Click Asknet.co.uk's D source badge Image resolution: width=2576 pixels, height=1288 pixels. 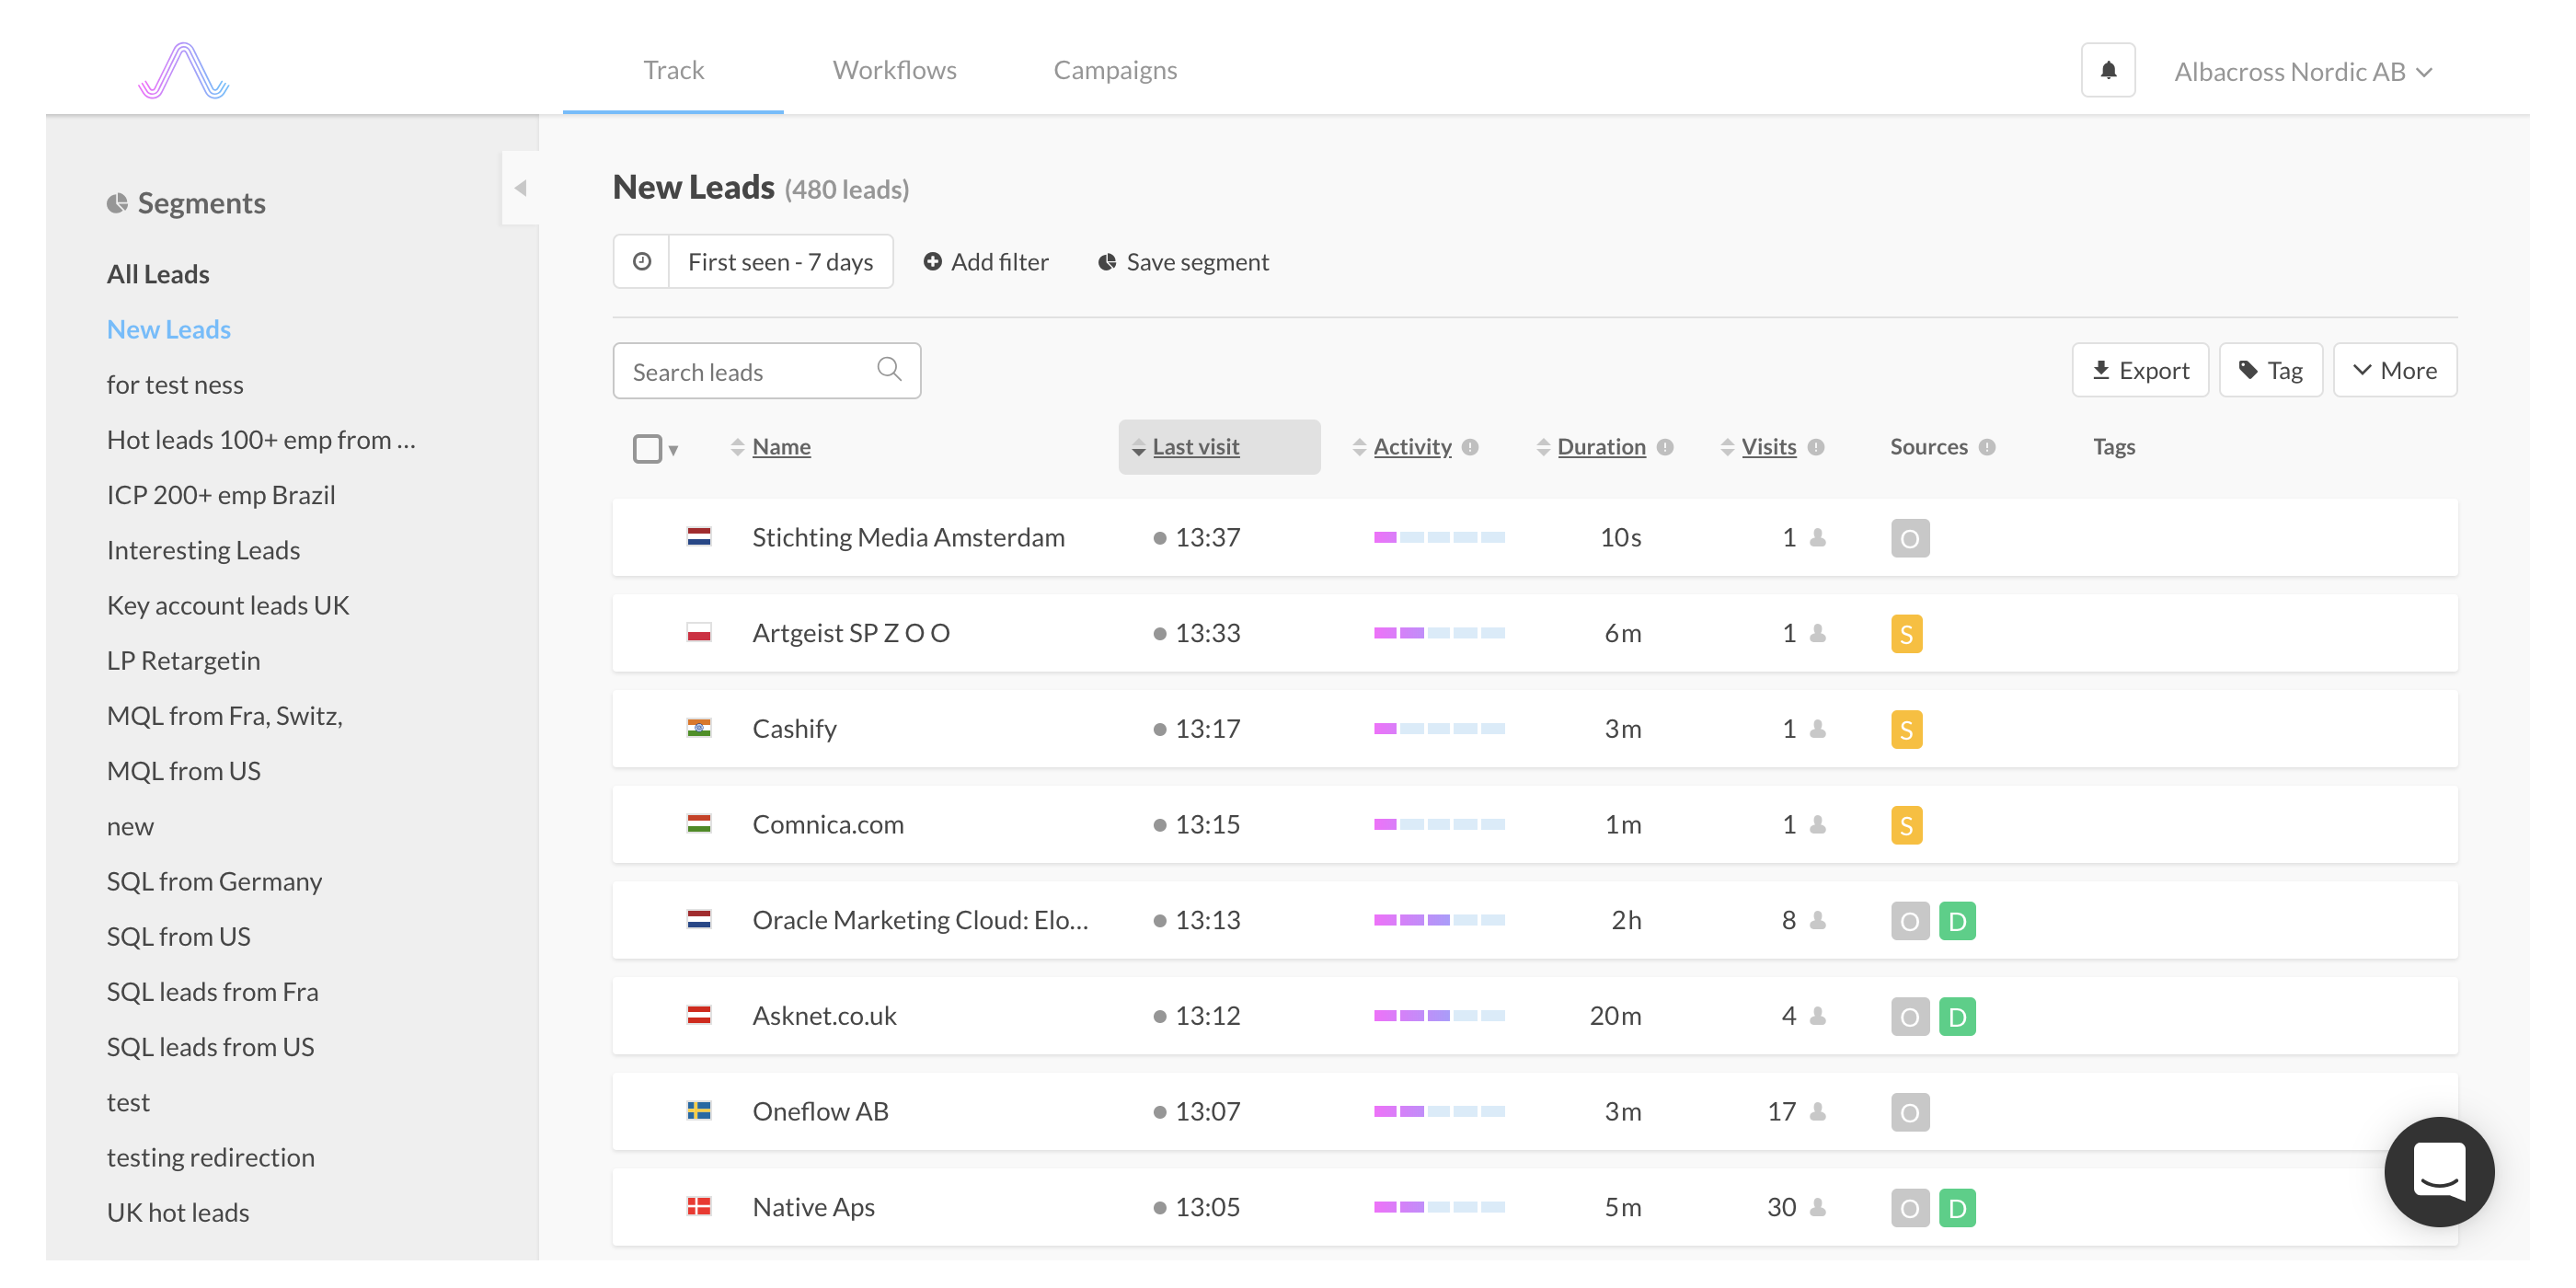(x=1957, y=1017)
